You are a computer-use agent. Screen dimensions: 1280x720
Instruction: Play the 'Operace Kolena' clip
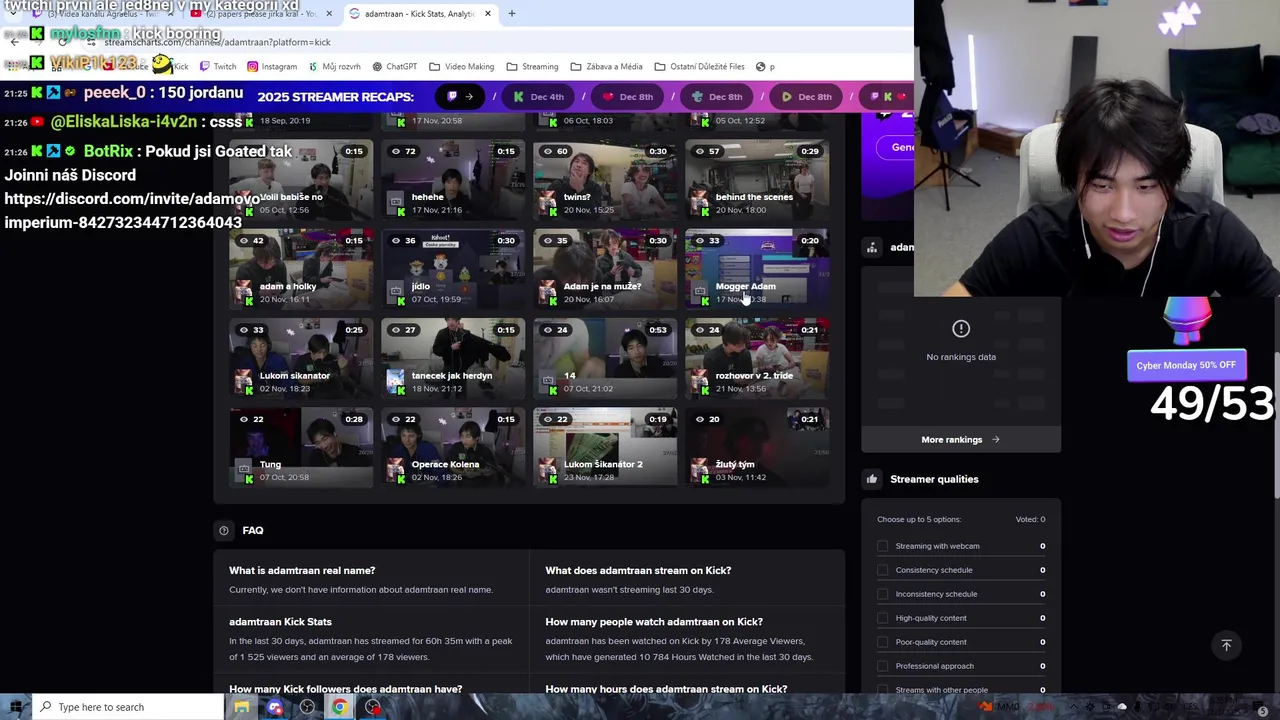(x=453, y=448)
